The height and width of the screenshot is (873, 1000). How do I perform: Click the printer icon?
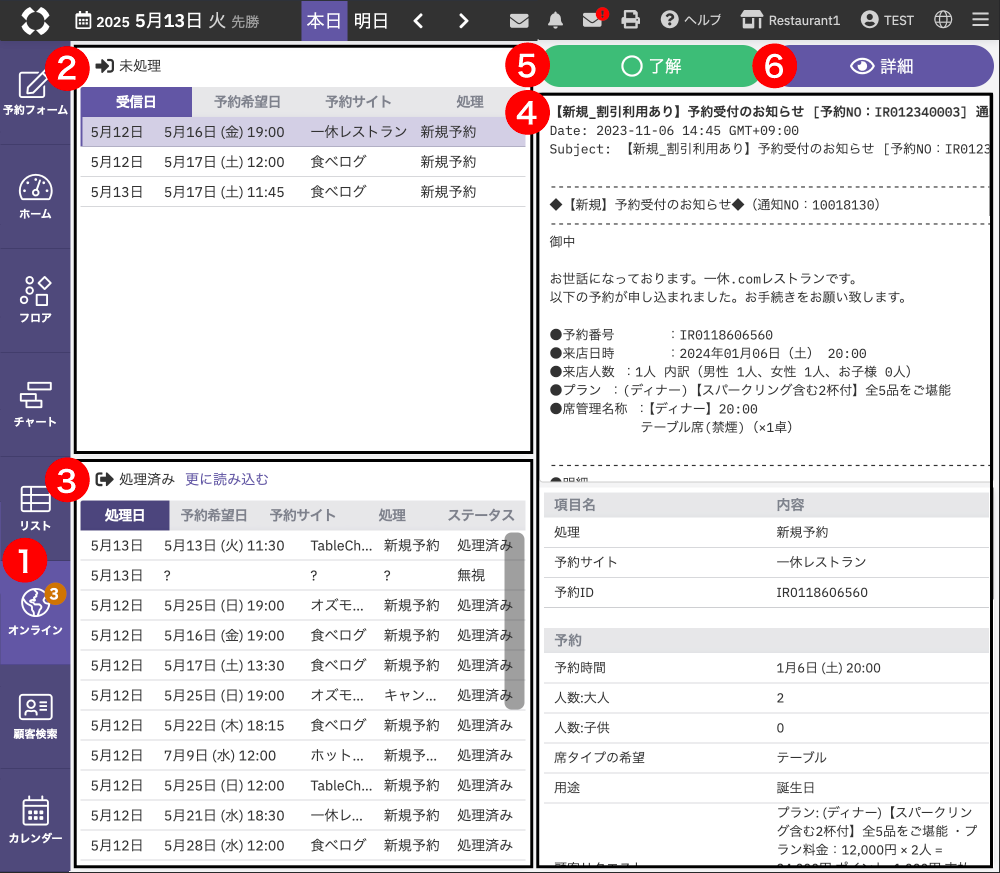630,20
